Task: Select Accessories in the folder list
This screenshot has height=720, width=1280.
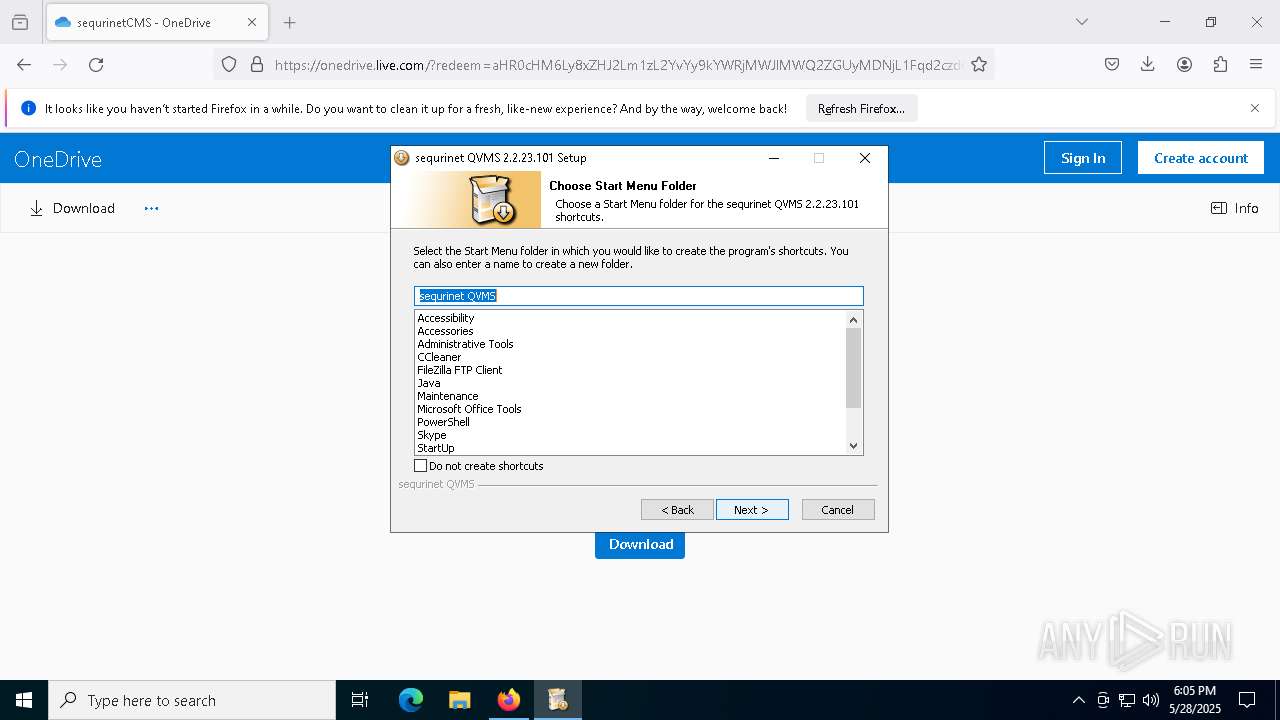Action: tap(445, 331)
